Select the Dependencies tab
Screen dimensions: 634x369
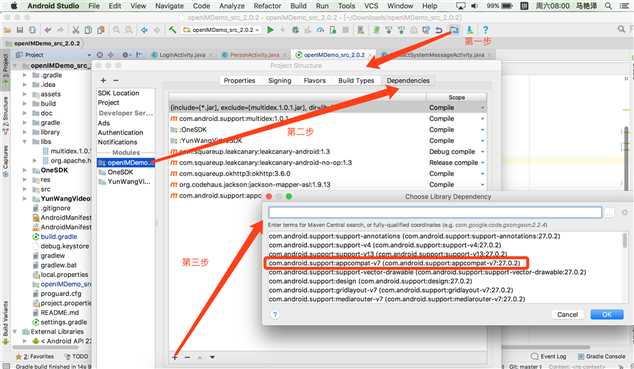408,80
